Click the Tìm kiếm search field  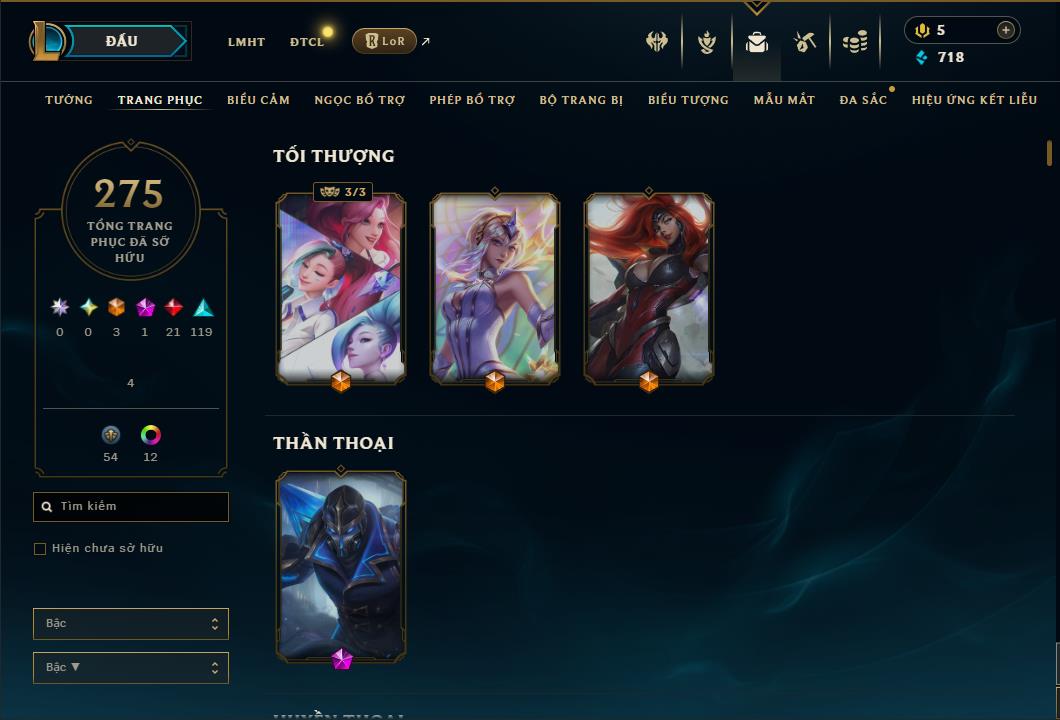tap(130, 506)
